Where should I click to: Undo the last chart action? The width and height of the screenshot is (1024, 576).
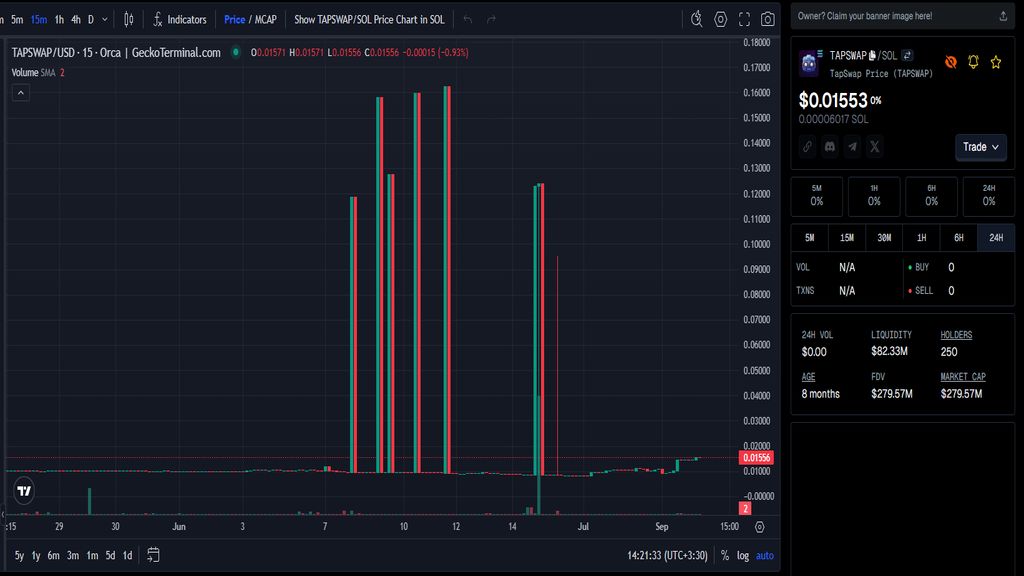click(x=468, y=20)
